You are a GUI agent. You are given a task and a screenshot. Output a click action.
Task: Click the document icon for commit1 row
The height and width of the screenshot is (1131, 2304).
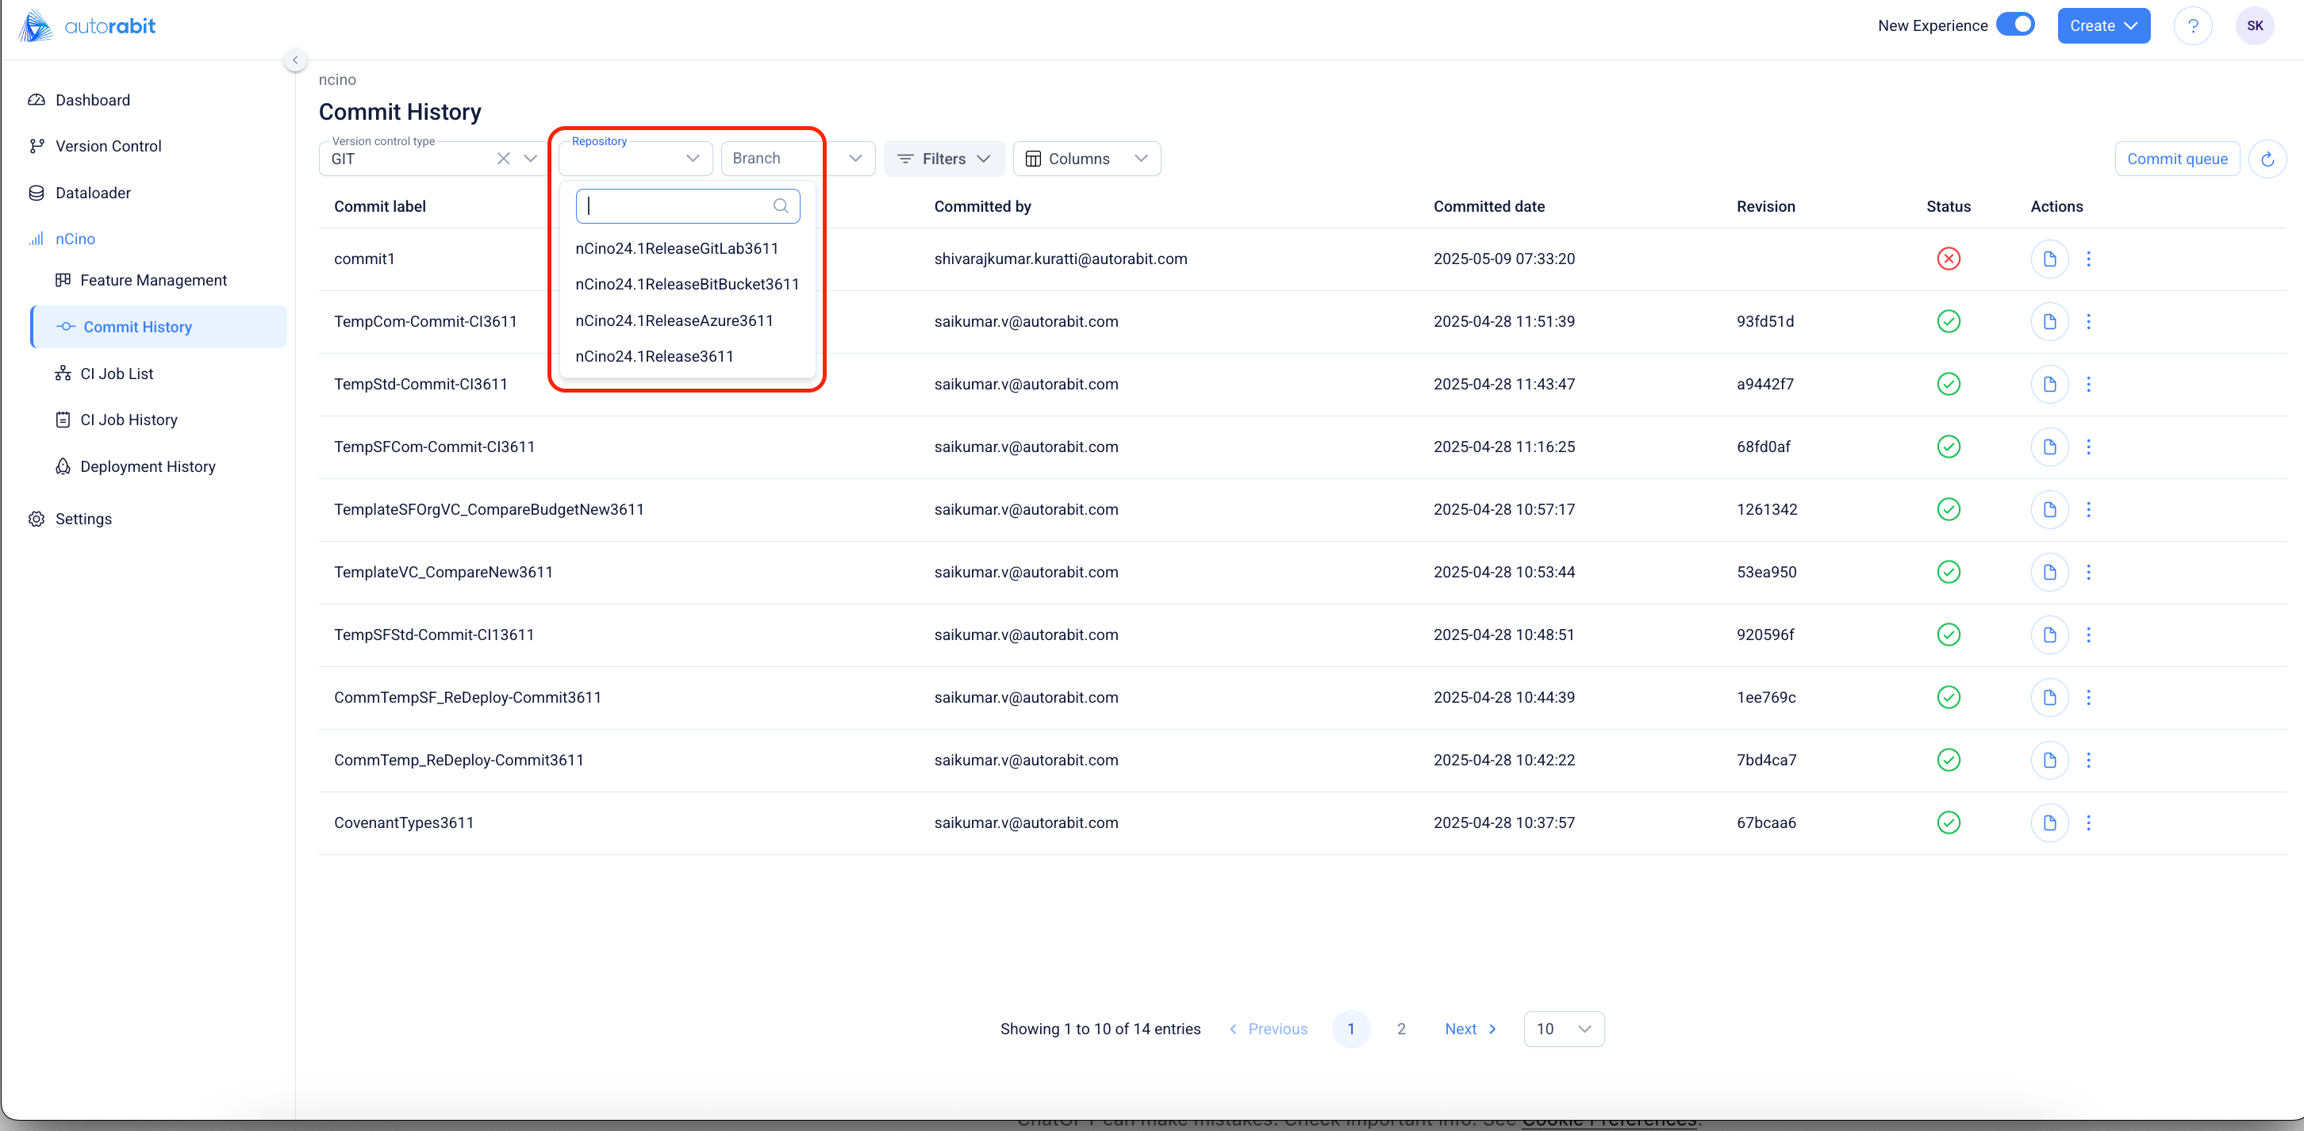pos(2049,259)
